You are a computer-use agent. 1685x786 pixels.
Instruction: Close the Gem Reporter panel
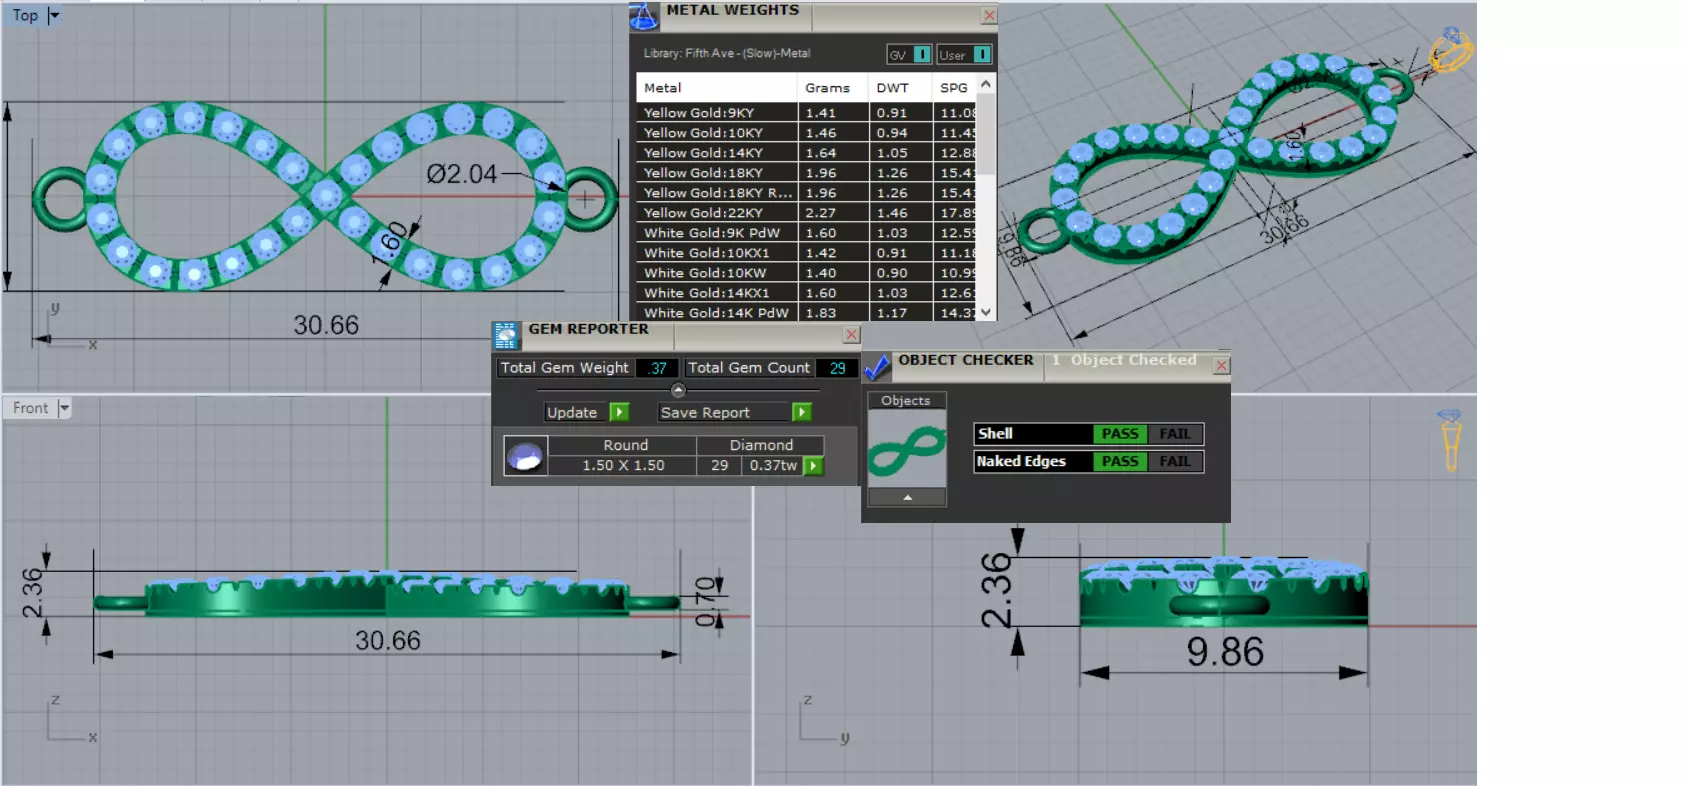(851, 335)
